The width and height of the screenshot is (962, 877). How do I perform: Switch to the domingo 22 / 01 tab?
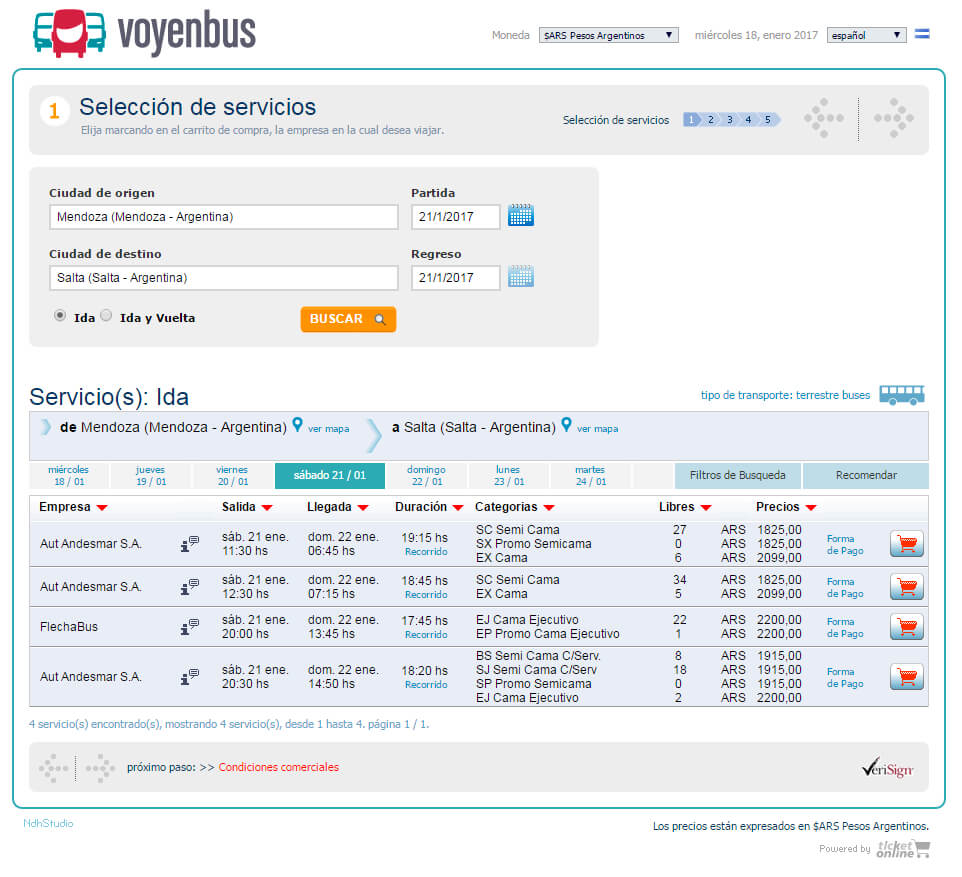[426, 476]
